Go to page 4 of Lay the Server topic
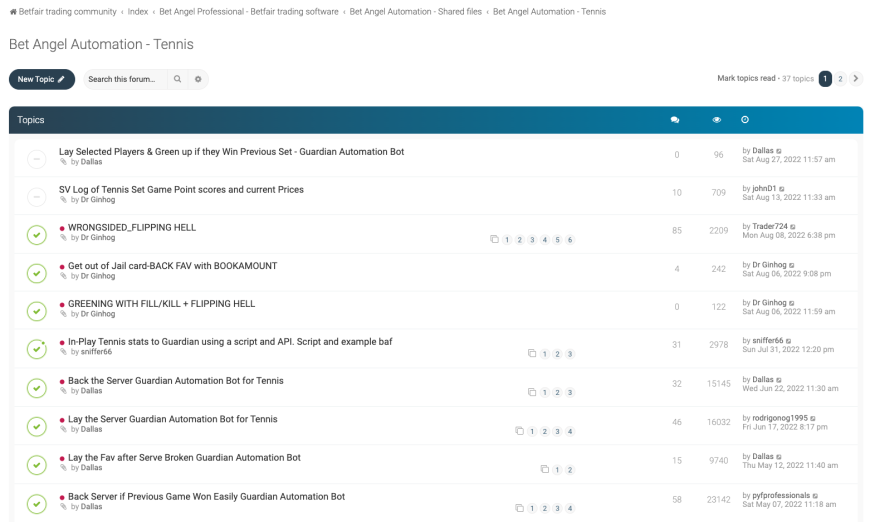 pyautogui.click(x=570, y=431)
